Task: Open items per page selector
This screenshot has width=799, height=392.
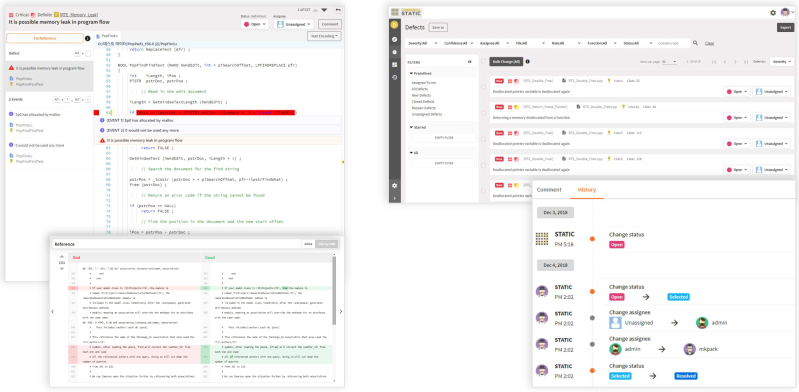Action: [x=670, y=62]
